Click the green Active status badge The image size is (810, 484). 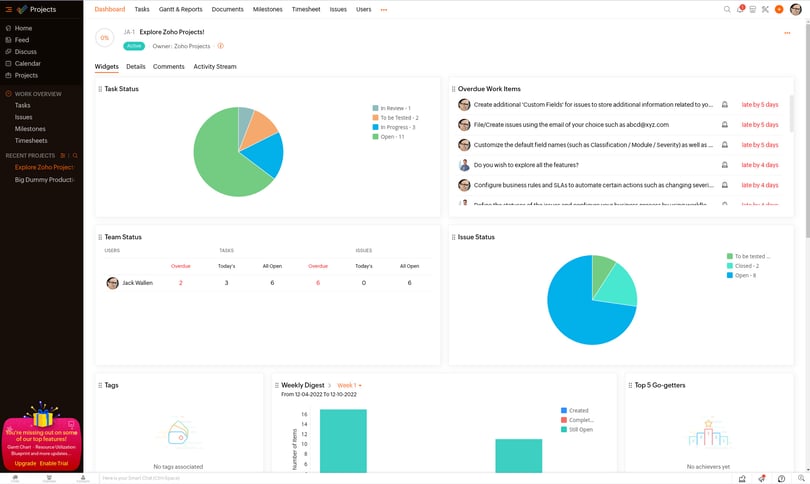(134, 46)
